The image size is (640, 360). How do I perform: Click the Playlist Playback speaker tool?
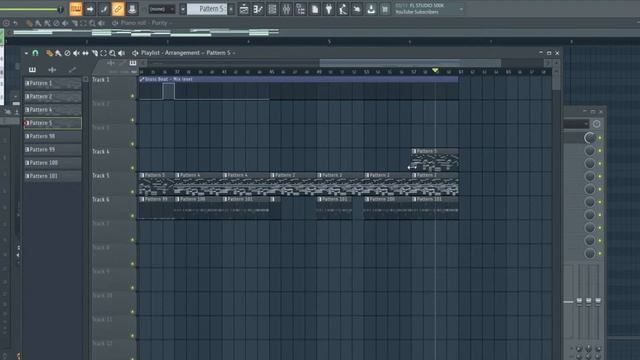(121, 53)
